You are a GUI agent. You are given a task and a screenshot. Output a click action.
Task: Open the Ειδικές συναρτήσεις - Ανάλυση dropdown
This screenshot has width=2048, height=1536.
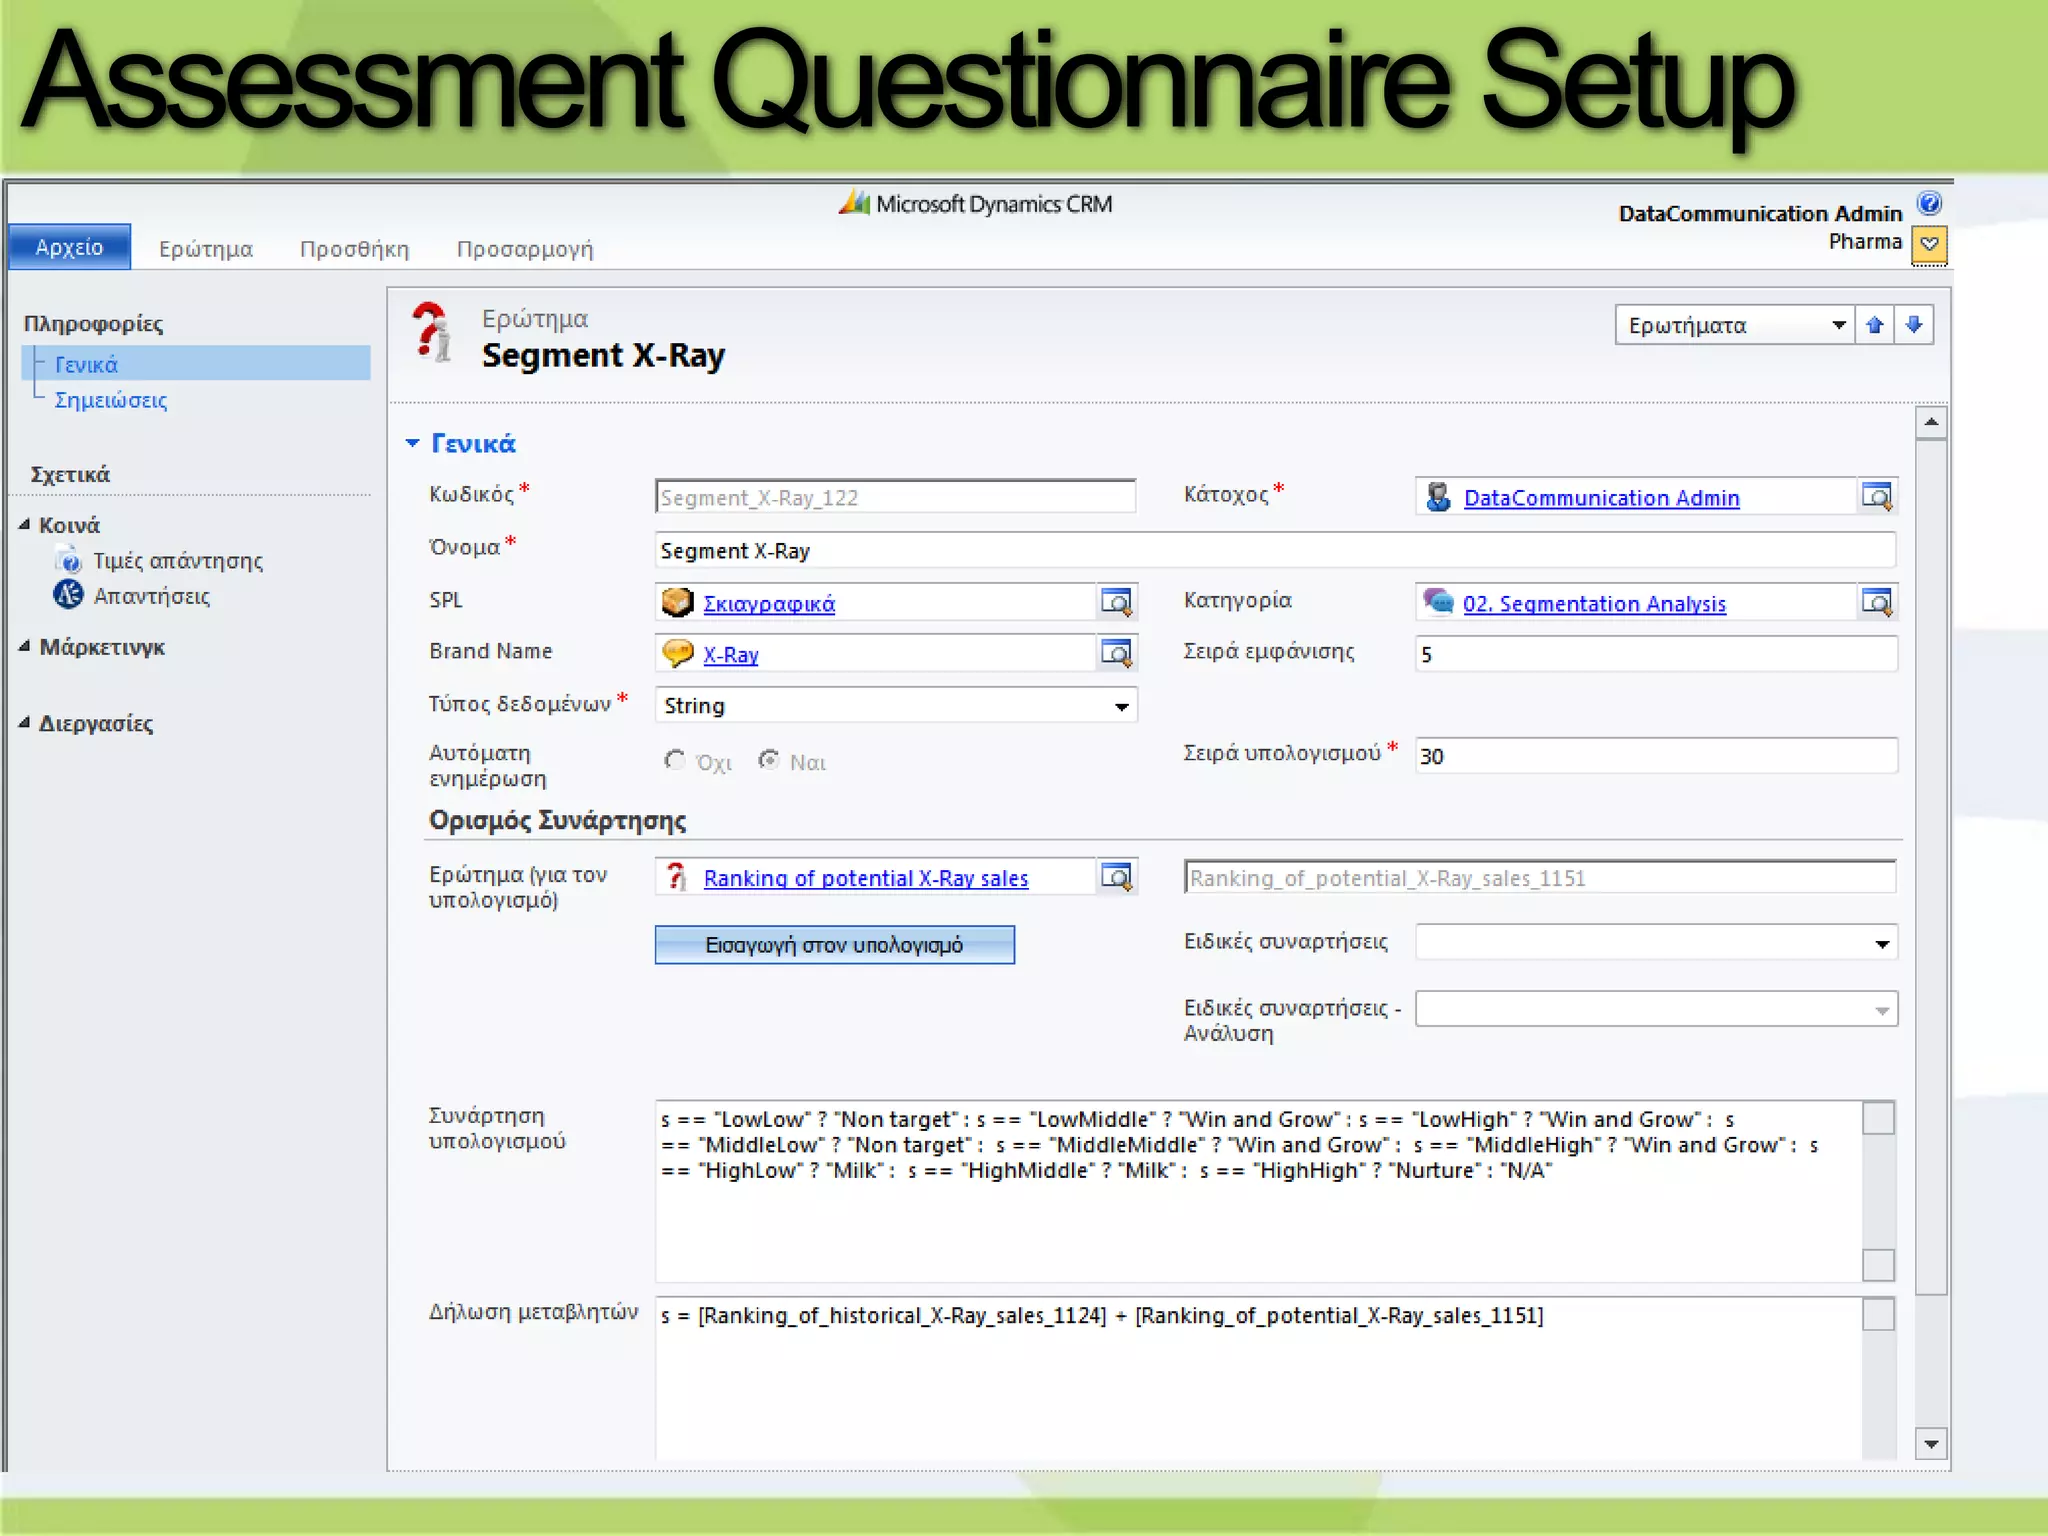pos(1656,1009)
